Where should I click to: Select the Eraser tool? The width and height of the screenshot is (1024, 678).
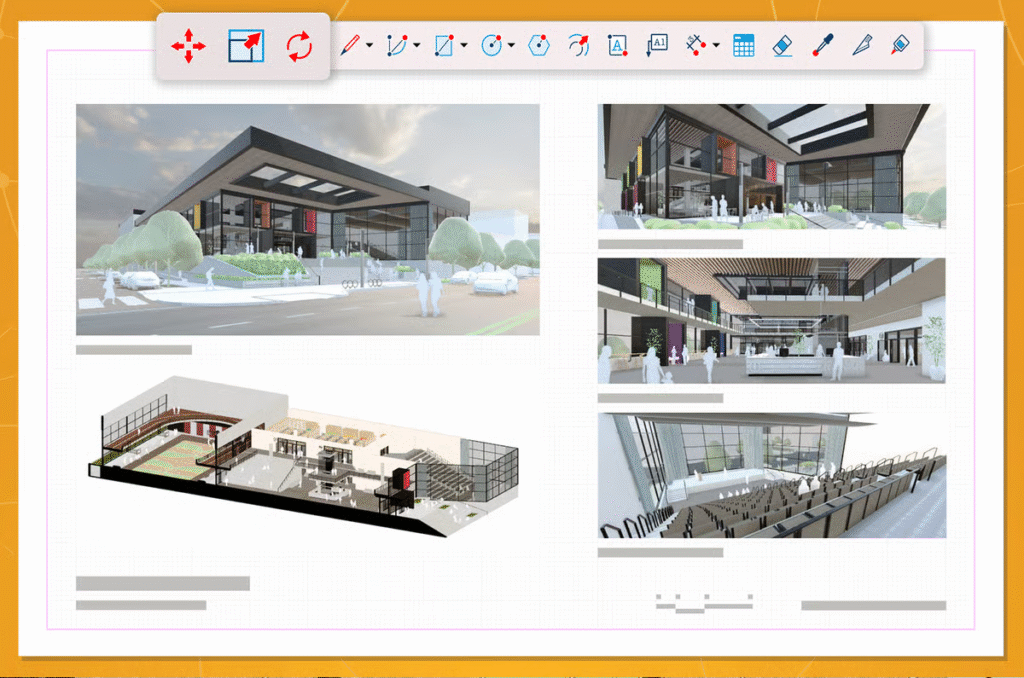click(782, 45)
